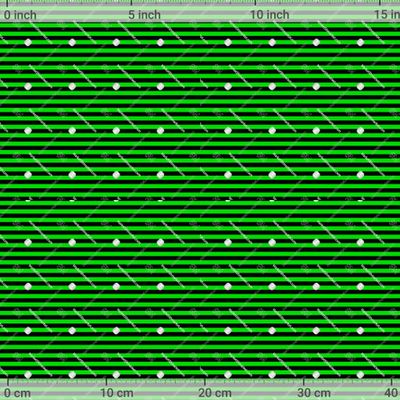400x400 pixels.
Task: Click the white dot nearest below "5 inch"
Action: pyautogui.click(x=160, y=42)
